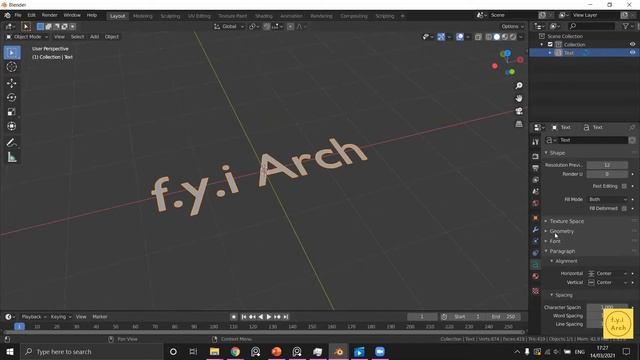Viewport: 640px width, 360px height.
Task: Switch to the Sculpting workspace tab
Action: tap(170, 16)
